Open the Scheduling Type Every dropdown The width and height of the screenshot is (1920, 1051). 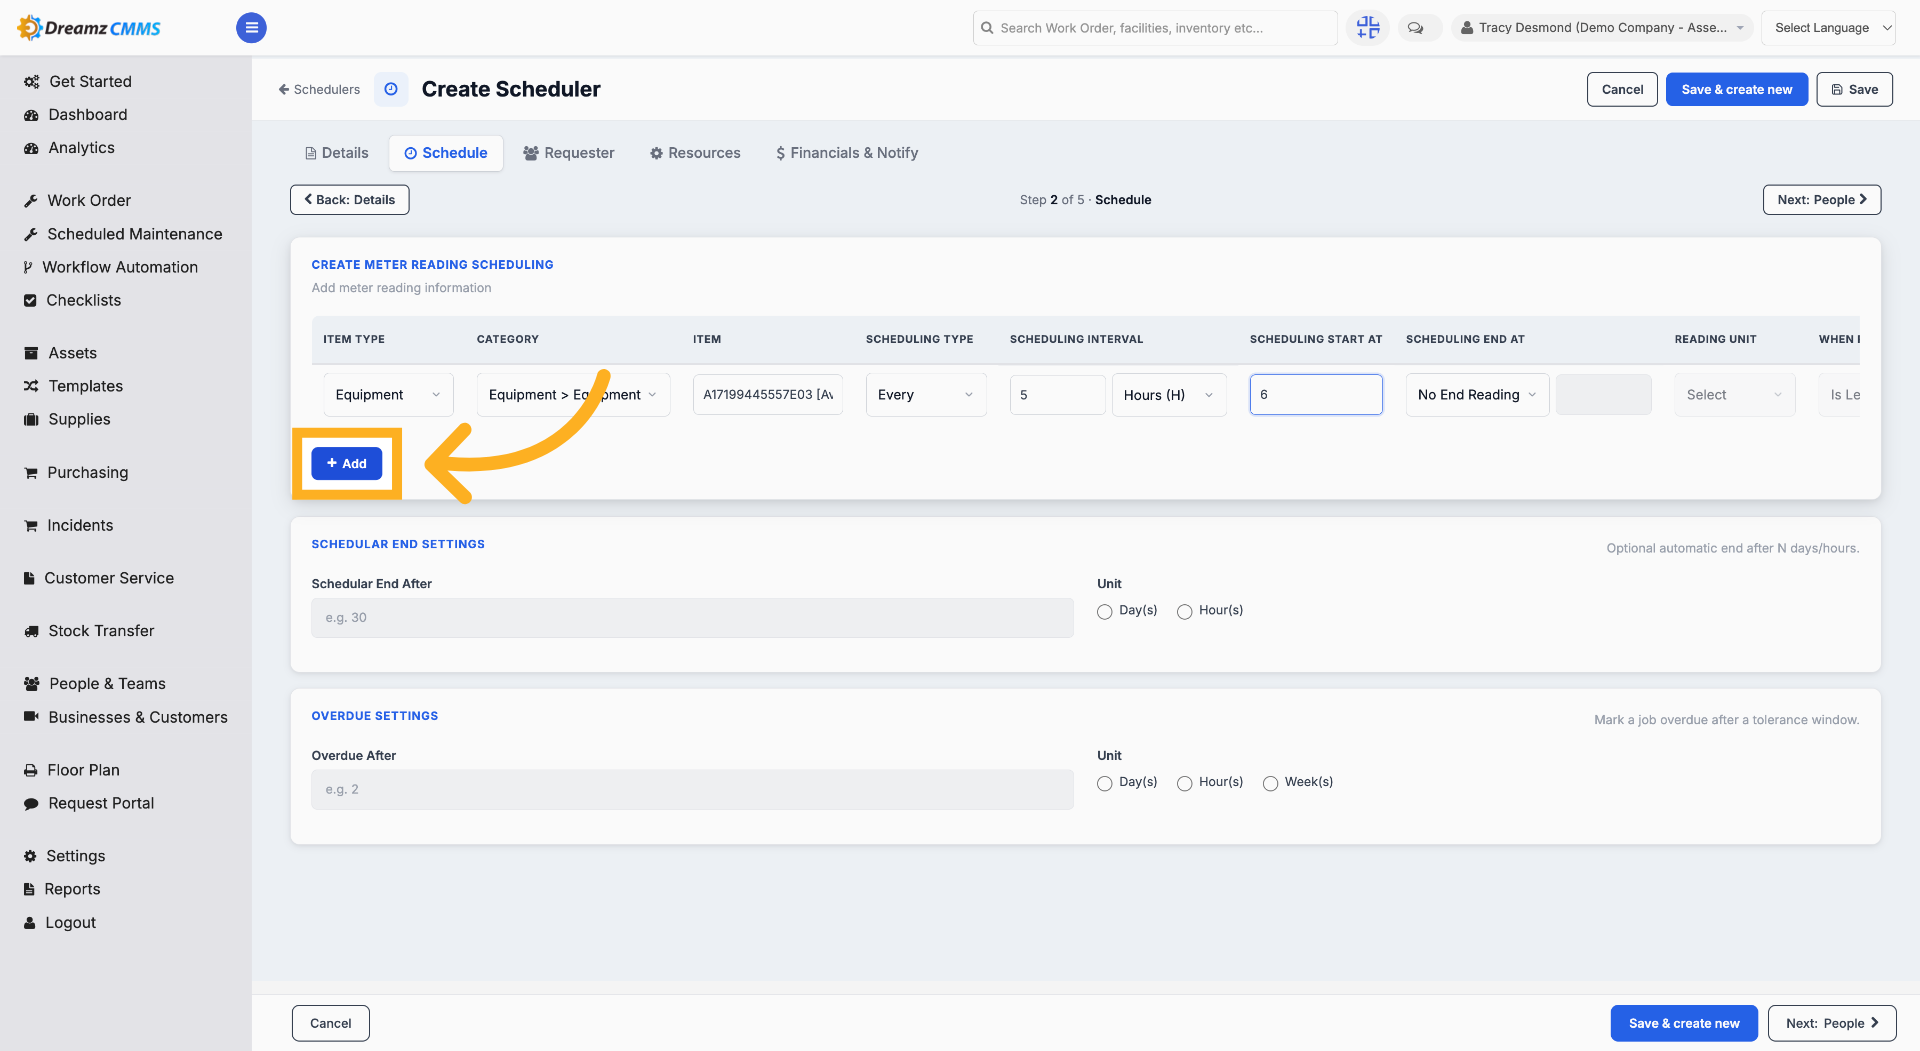click(926, 395)
